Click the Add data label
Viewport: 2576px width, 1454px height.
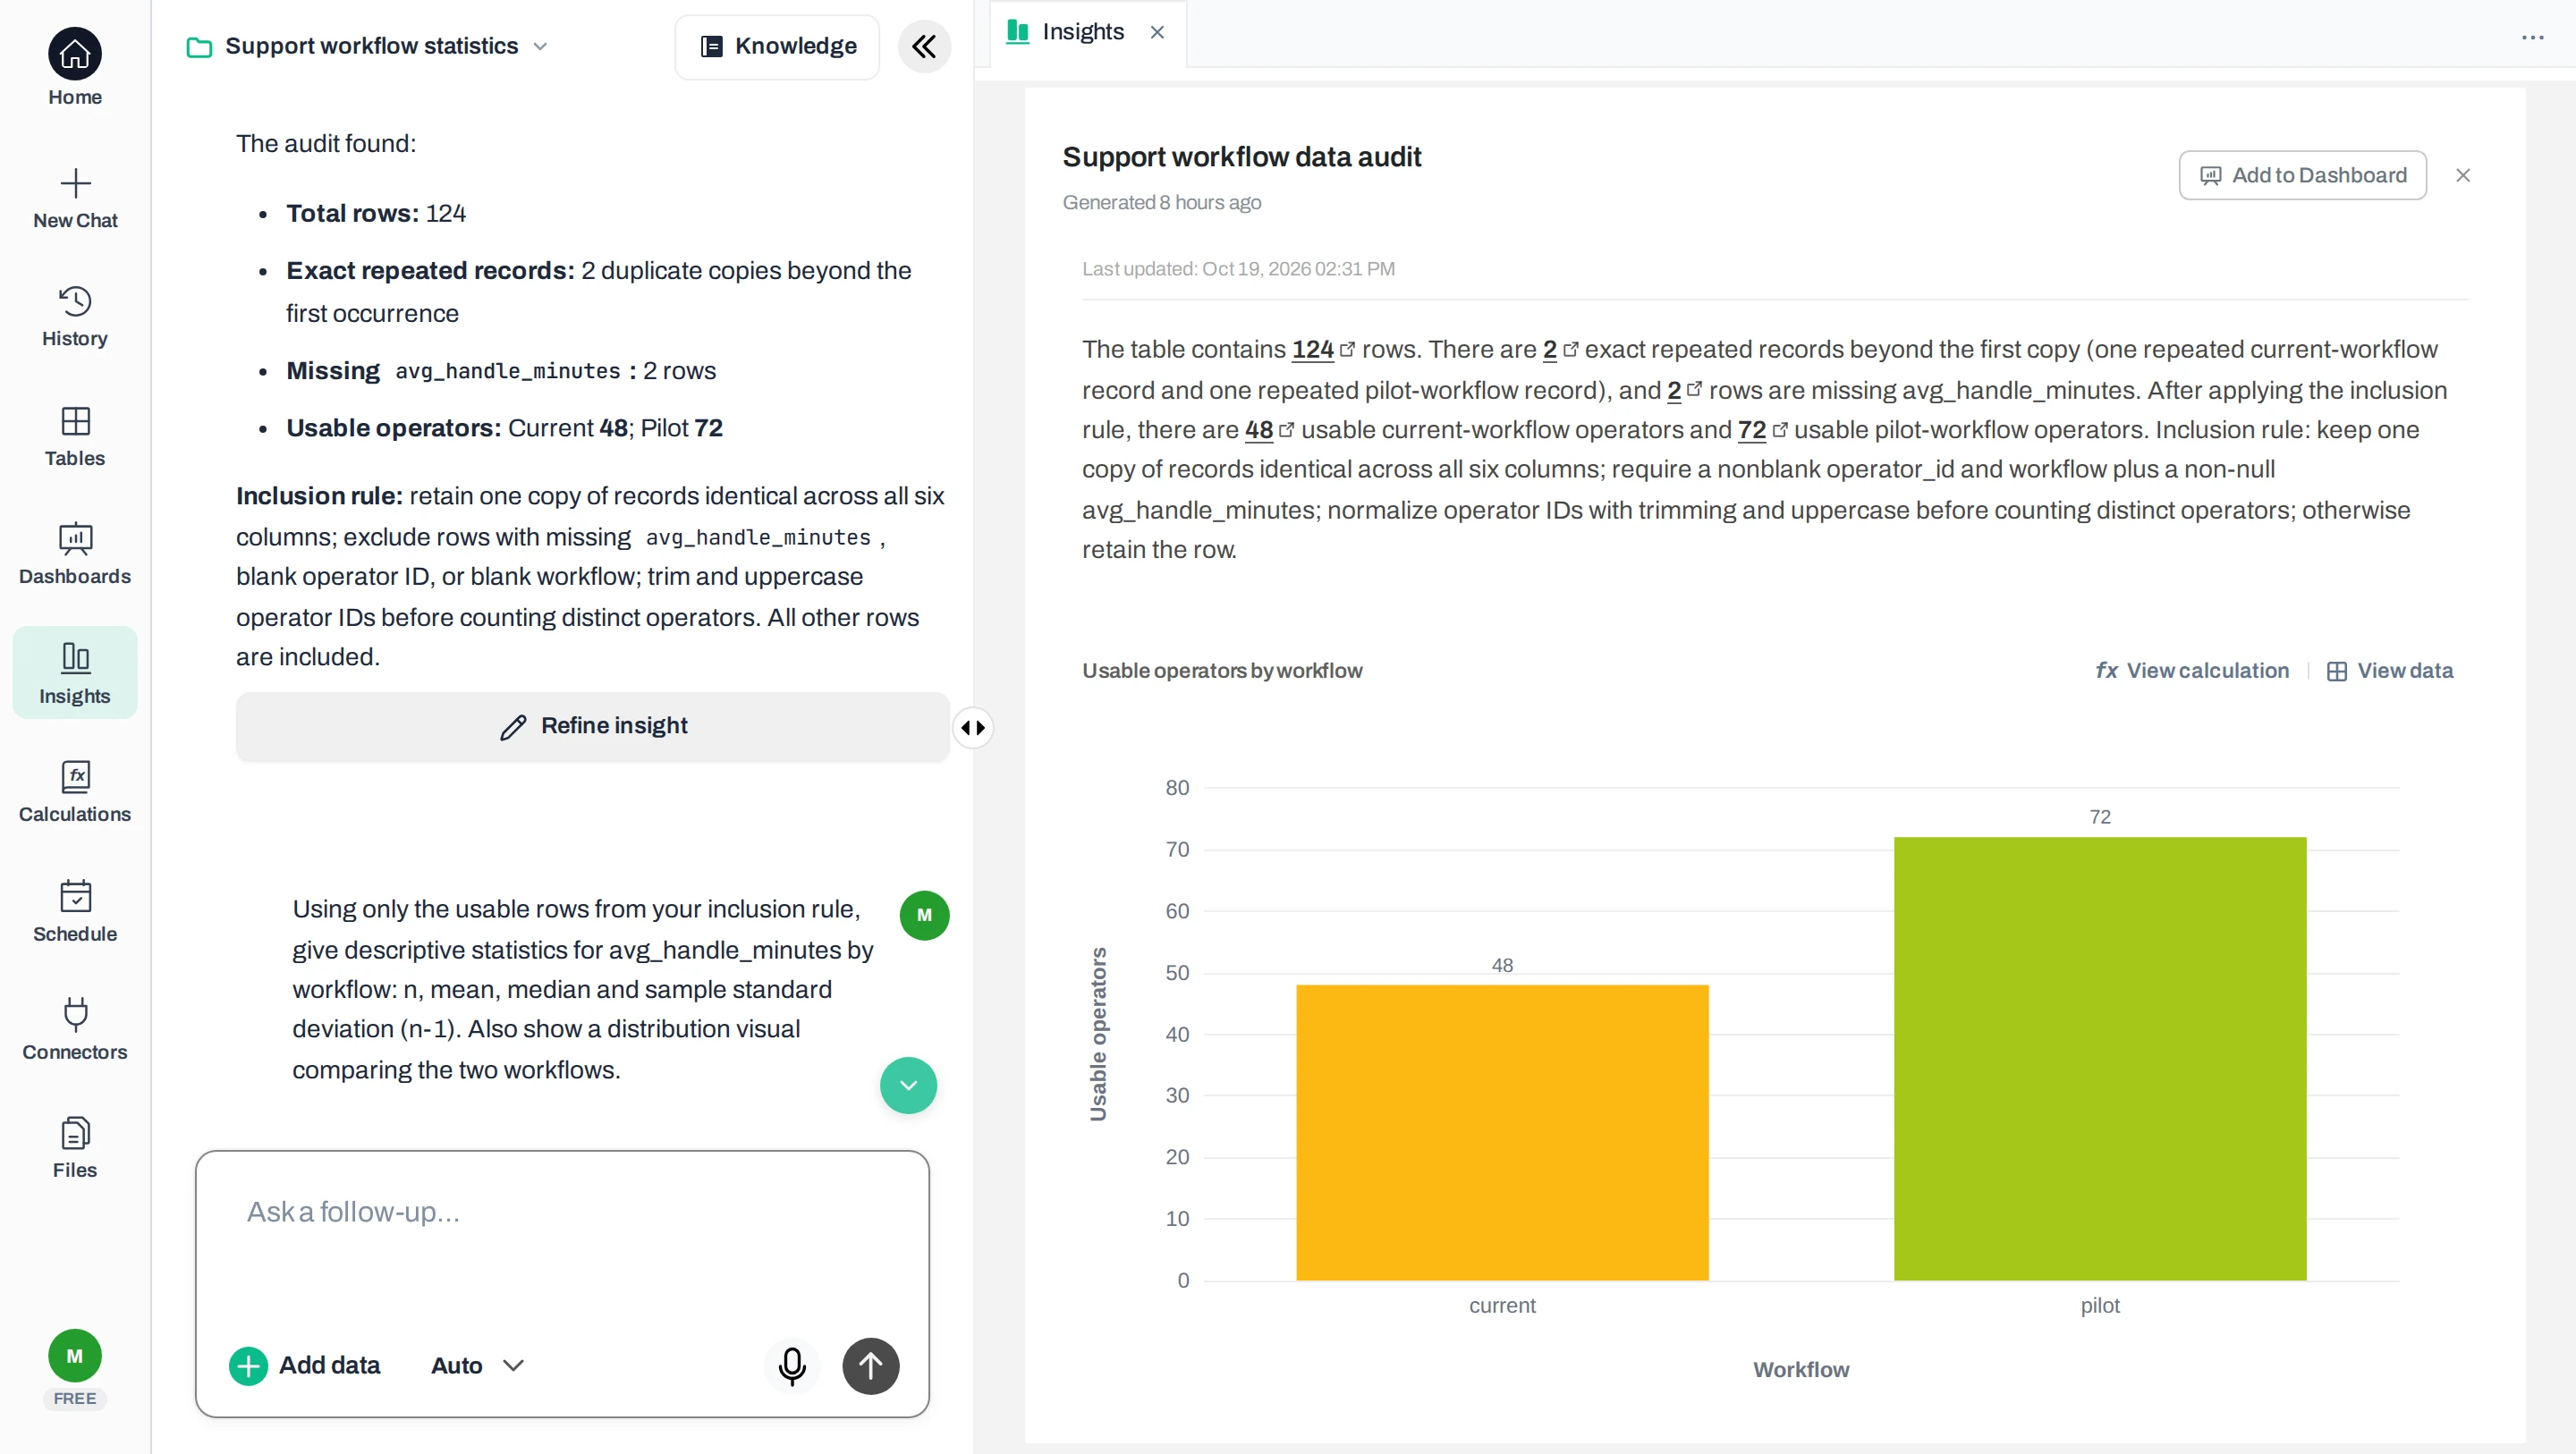click(x=329, y=1366)
